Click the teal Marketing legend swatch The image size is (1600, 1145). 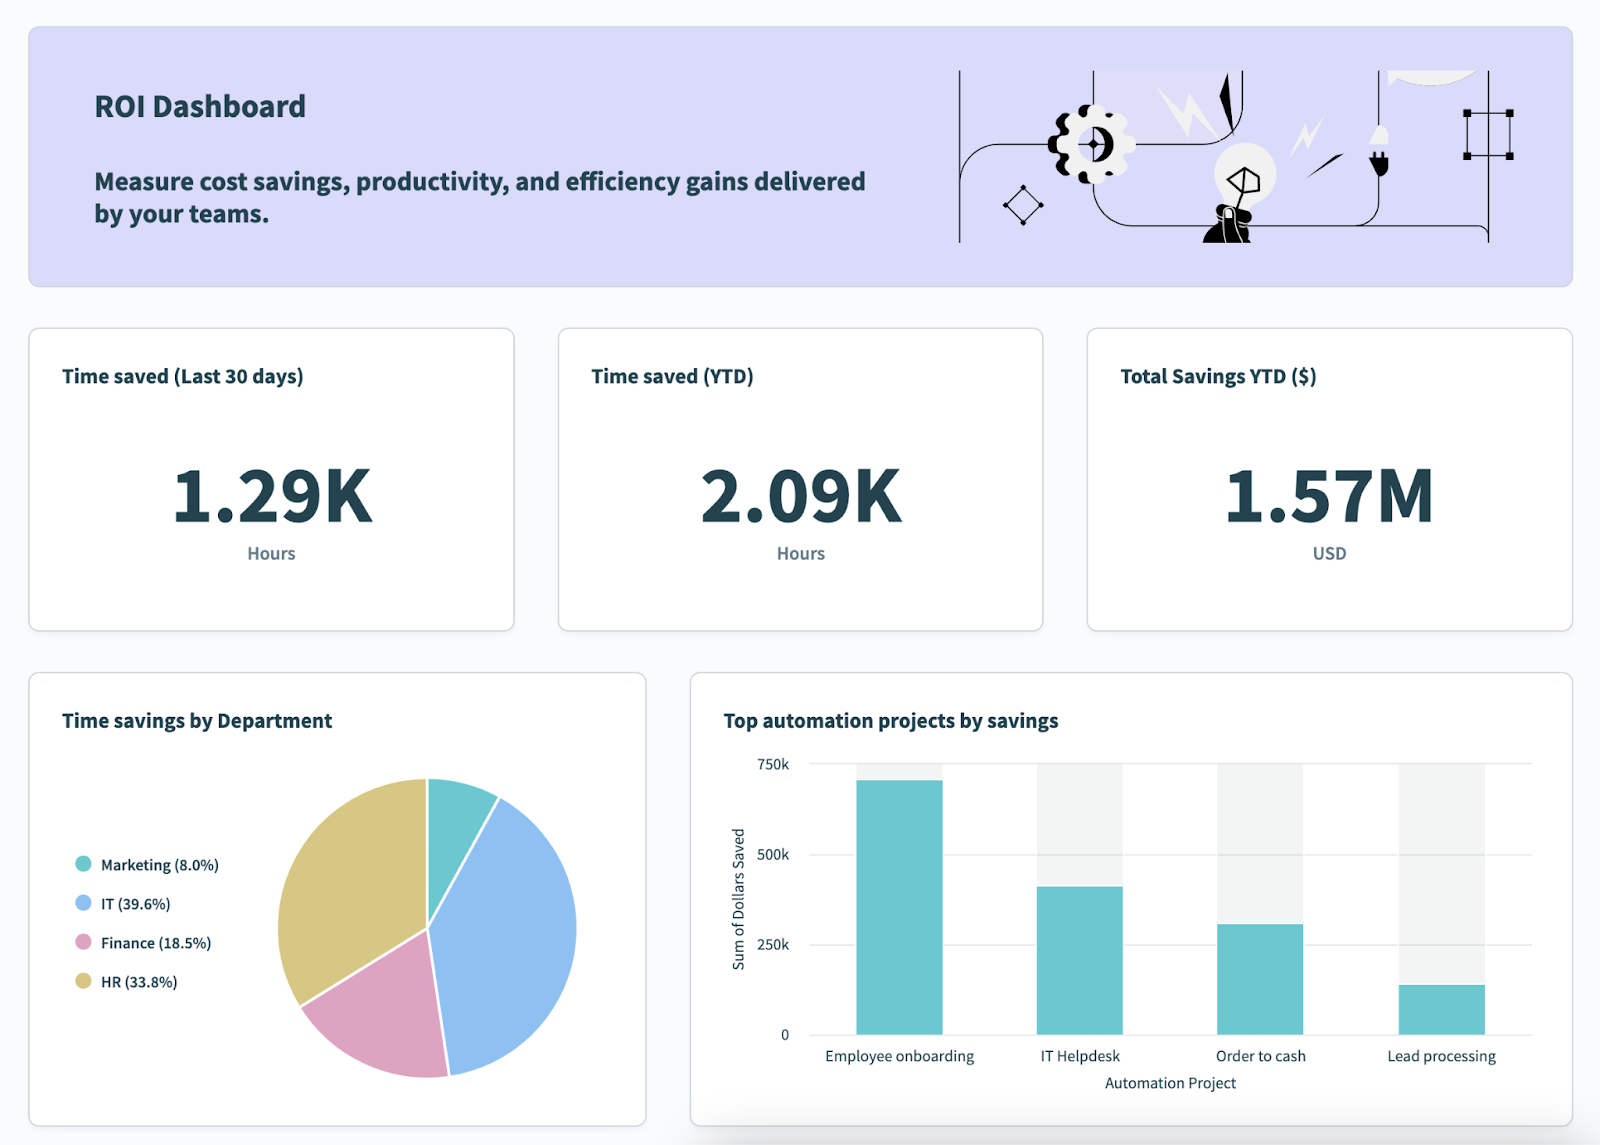(x=82, y=864)
